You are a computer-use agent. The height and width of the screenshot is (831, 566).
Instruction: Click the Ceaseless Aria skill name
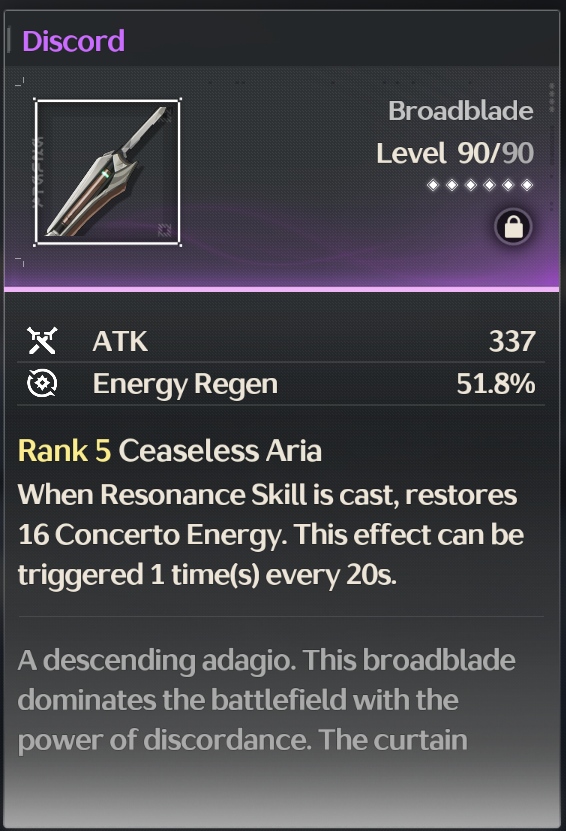[x=220, y=451]
